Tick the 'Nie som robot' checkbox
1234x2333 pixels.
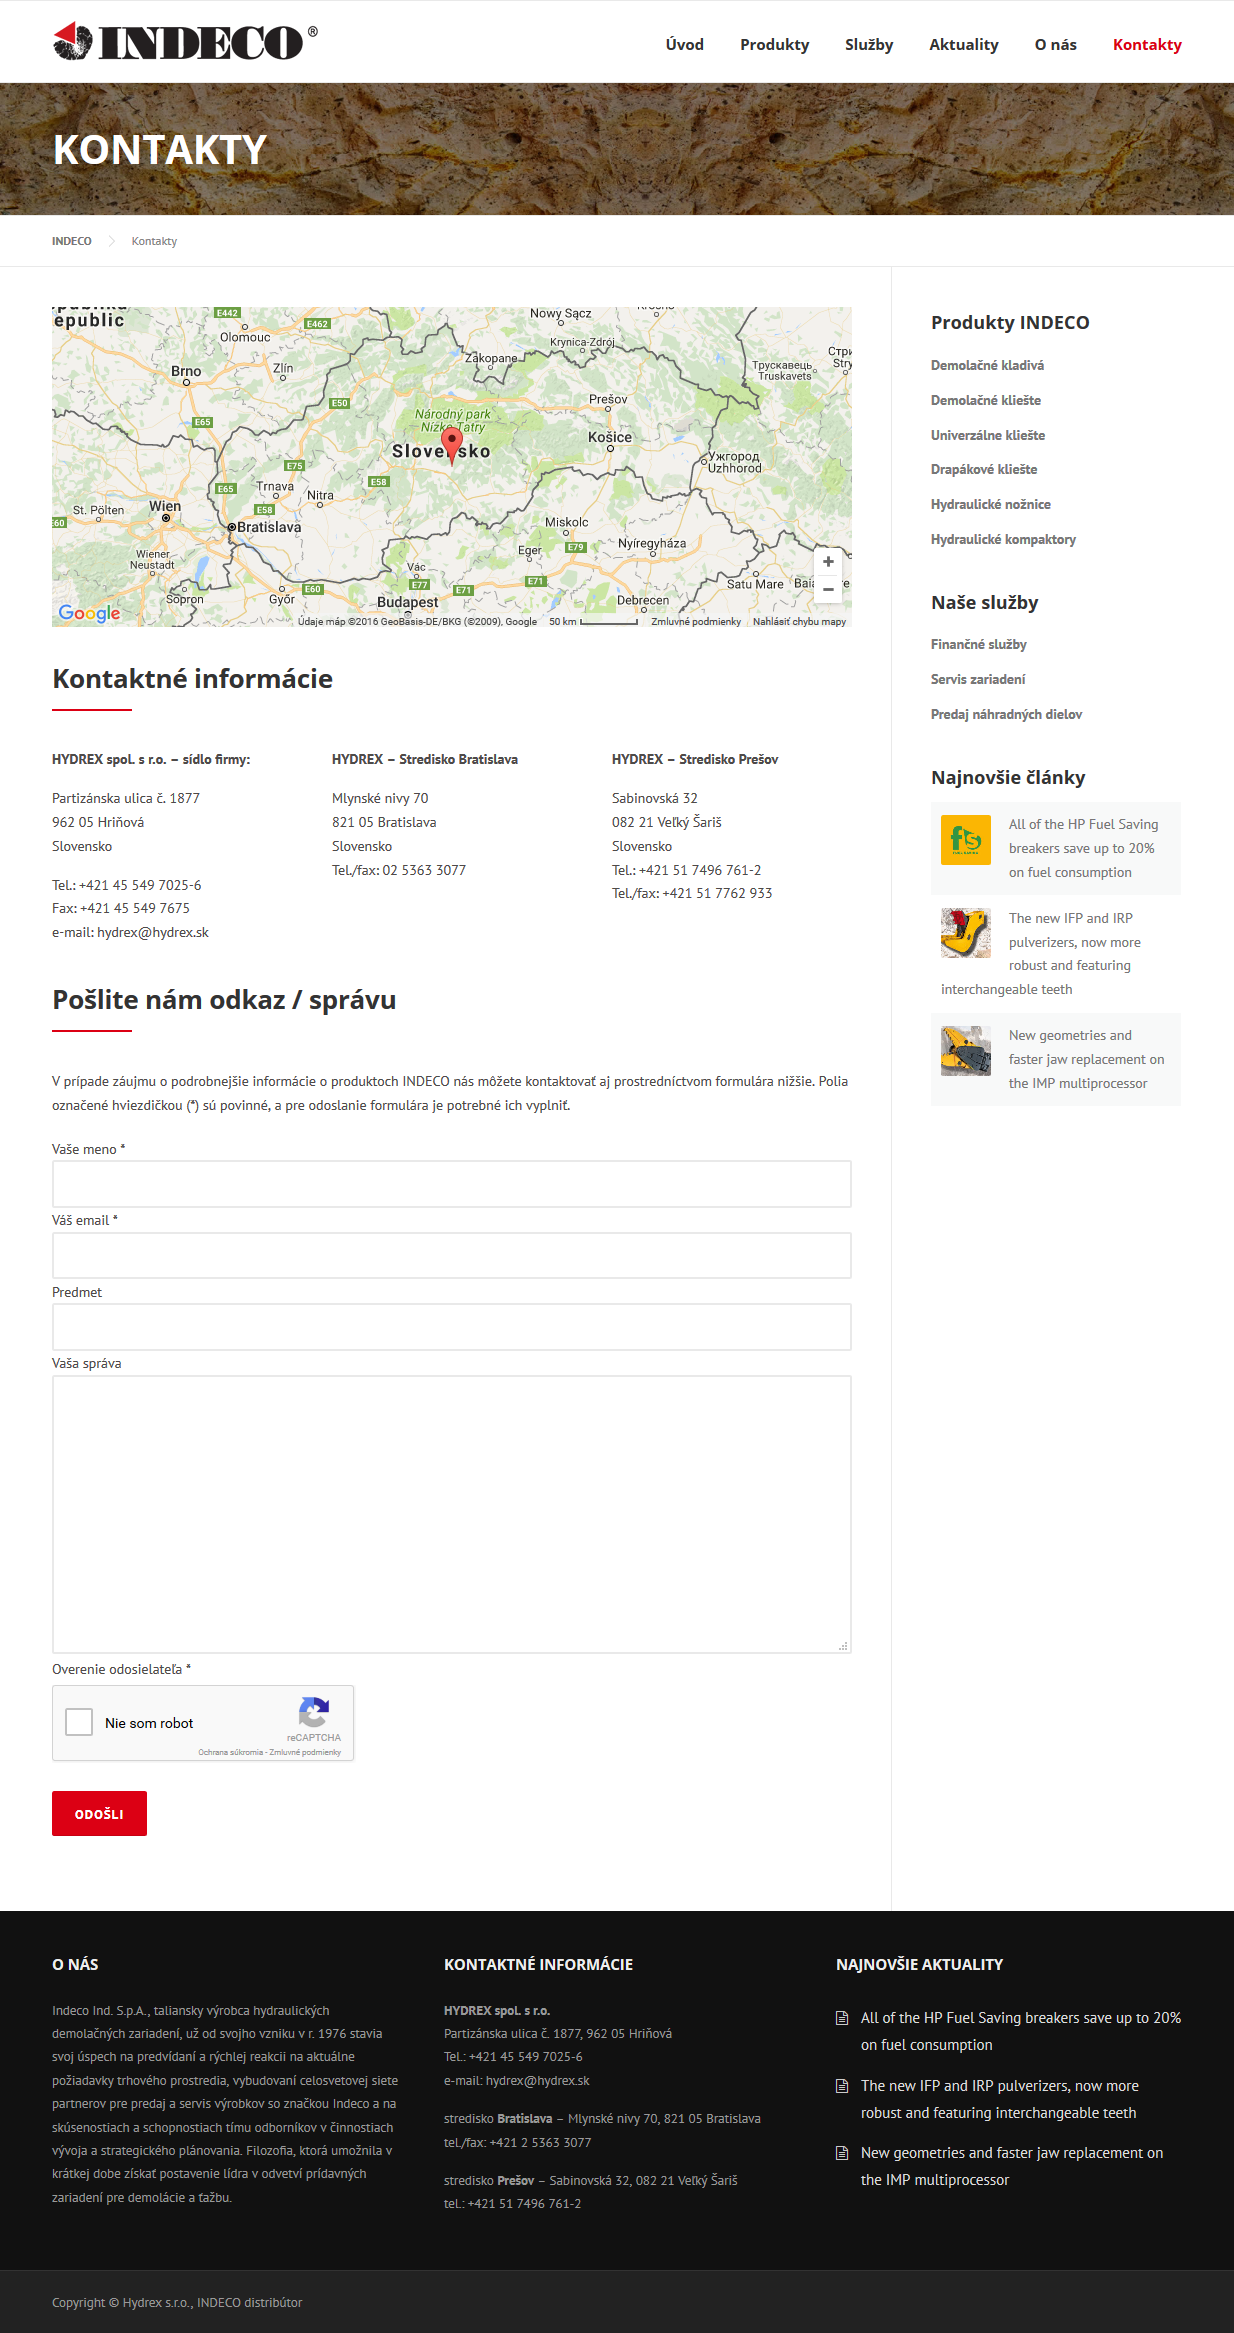(x=79, y=1722)
